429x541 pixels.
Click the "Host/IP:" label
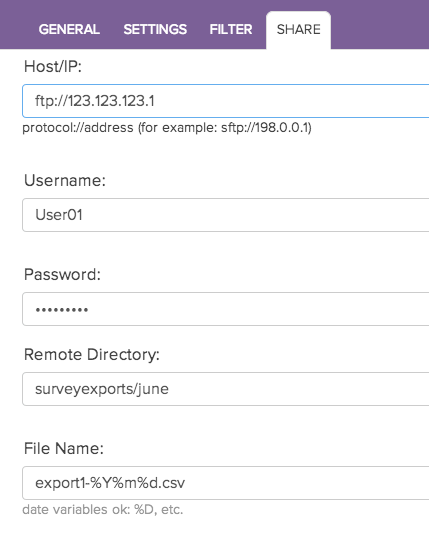tap(53, 66)
